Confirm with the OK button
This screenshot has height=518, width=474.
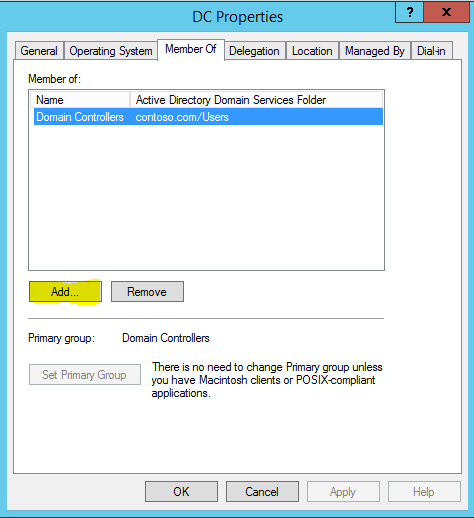click(x=181, y=492)
